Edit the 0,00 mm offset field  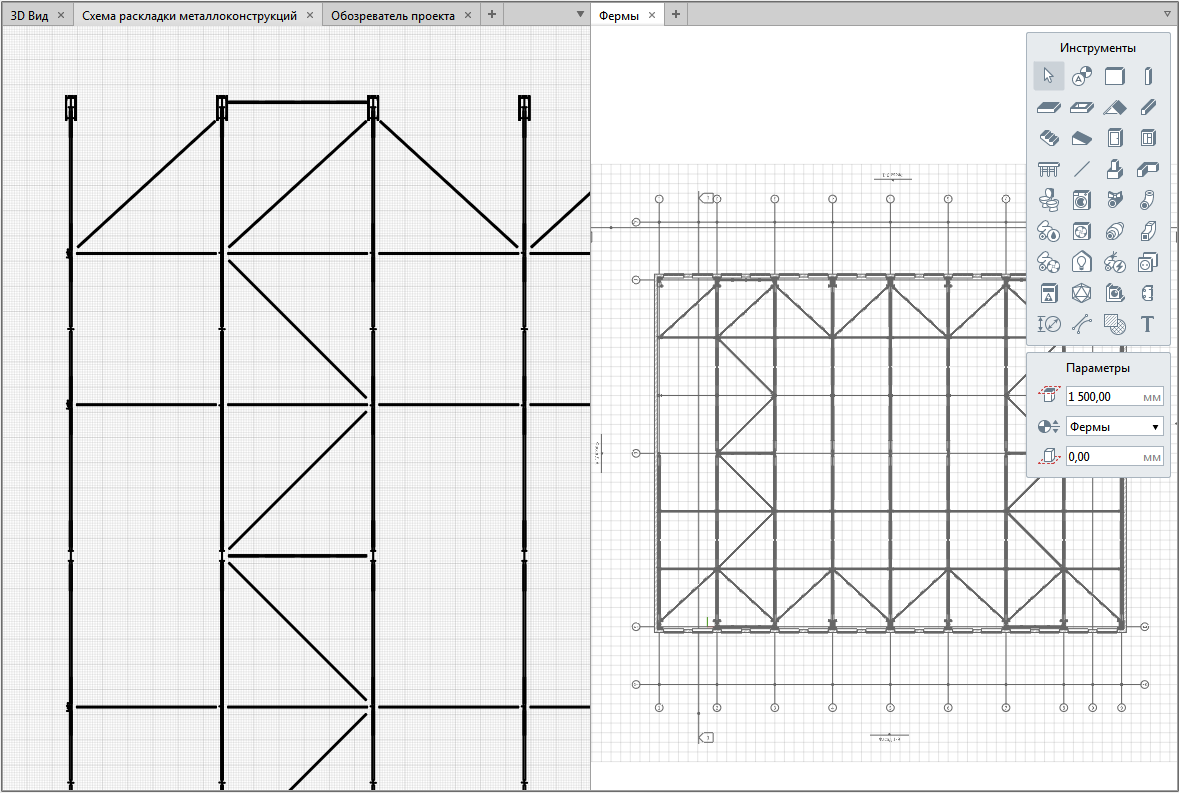1114,456
